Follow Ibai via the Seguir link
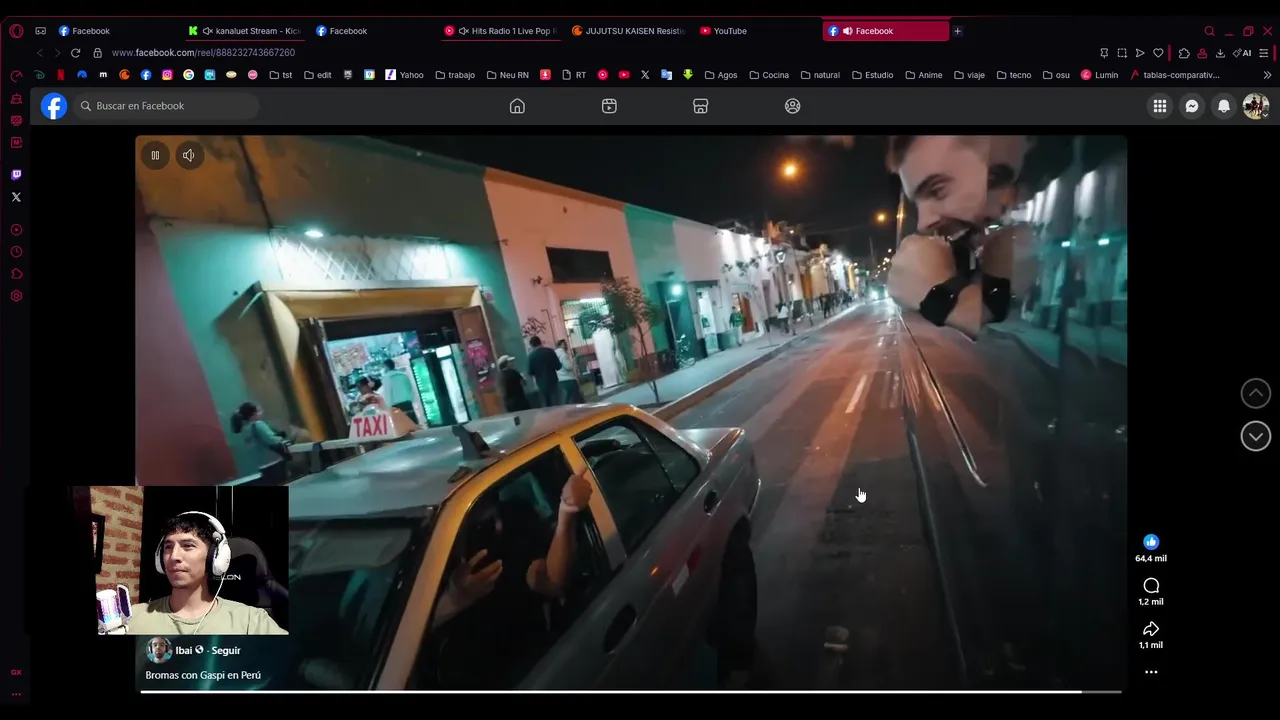Image resolution: width=1280 pixels, height=720 pixels. pyautogui.click(x=225, y=650)
